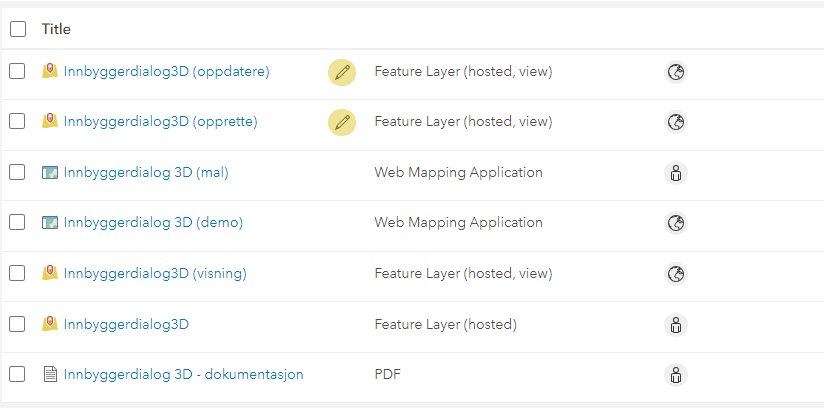824x408 pixels.
Task: Click the PDF document icon beside Innbyggerdialog 3D - dokumentasjon
Action: (50, 374)
